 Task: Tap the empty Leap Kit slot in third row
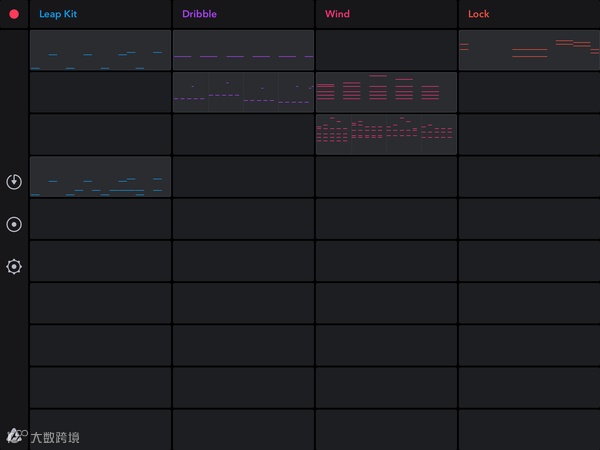coord(100,134)
